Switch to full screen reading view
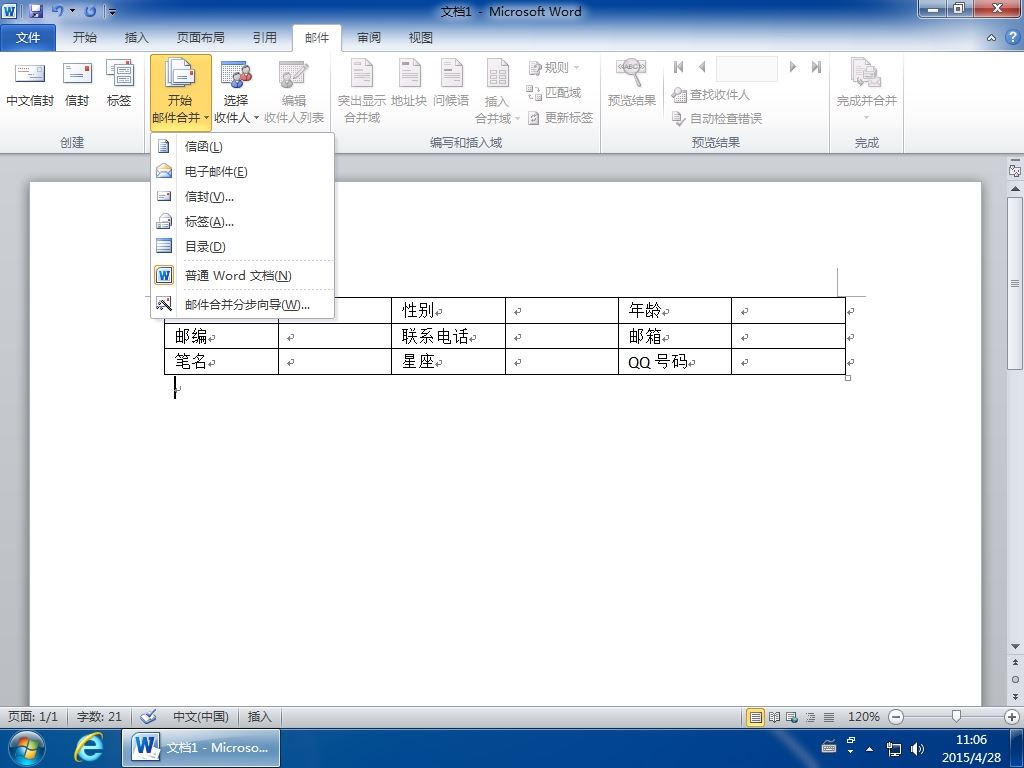Viewport: 1024px width, 768px height. (775, 717)
